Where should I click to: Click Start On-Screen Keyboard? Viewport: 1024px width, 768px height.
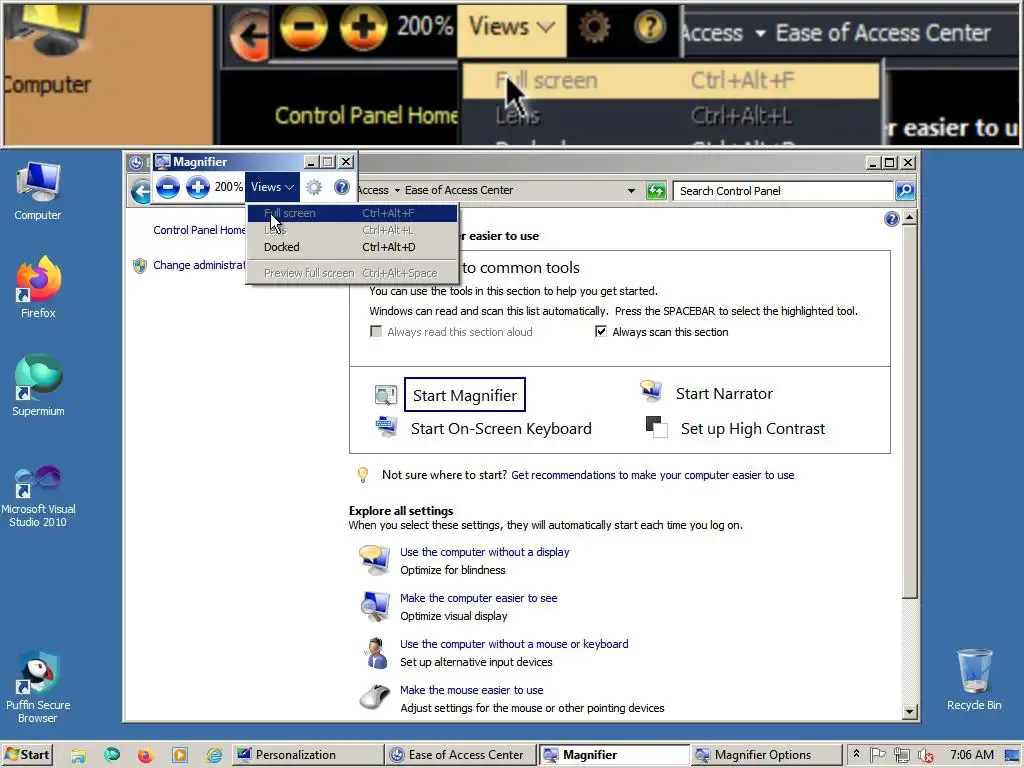coord(501,428)
